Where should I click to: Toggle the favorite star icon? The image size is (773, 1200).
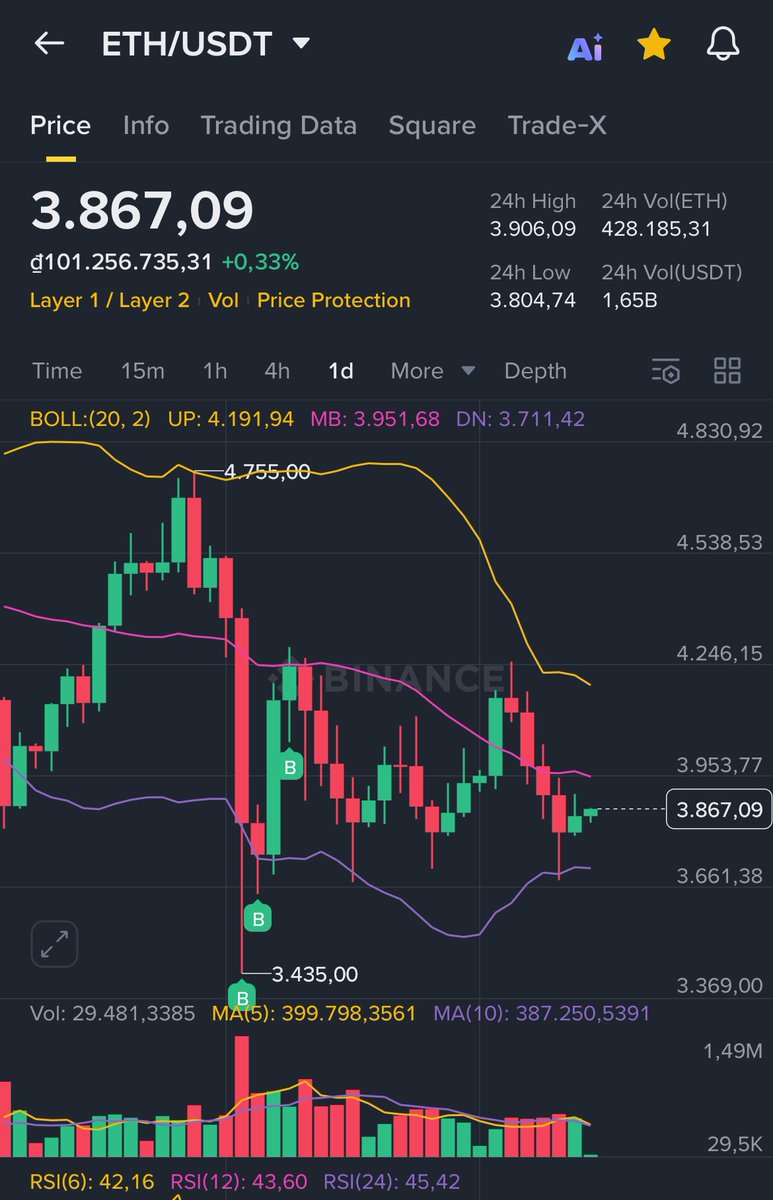pos(654,44)
